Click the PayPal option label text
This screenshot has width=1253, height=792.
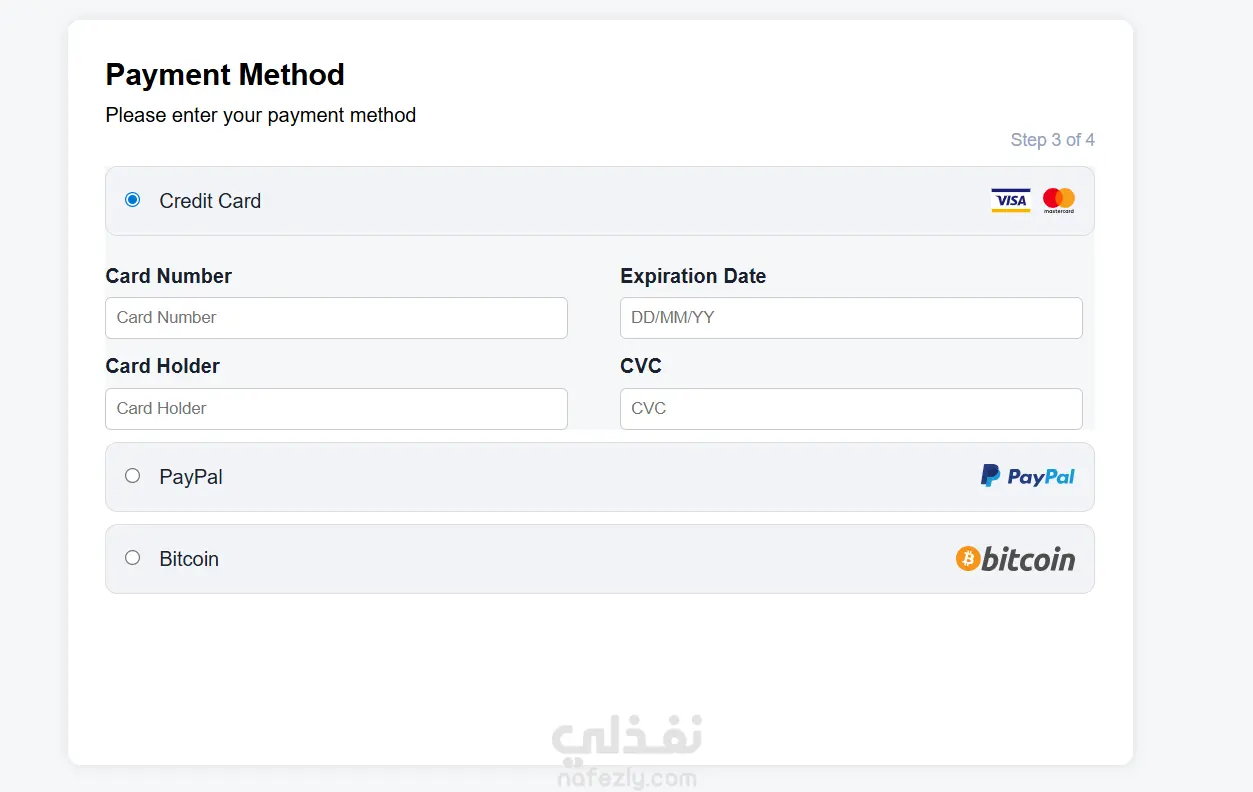click(x=191, y=477)
